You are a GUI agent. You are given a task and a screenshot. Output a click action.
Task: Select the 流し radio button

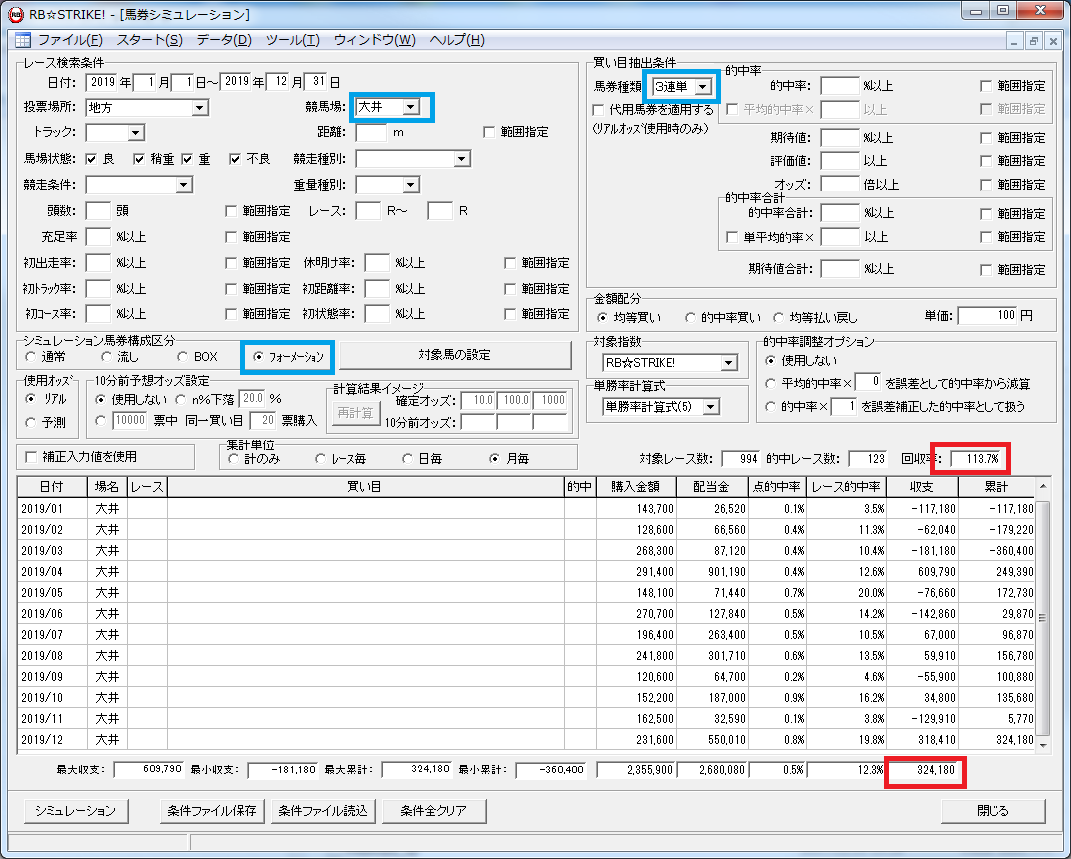coord(107,356)
